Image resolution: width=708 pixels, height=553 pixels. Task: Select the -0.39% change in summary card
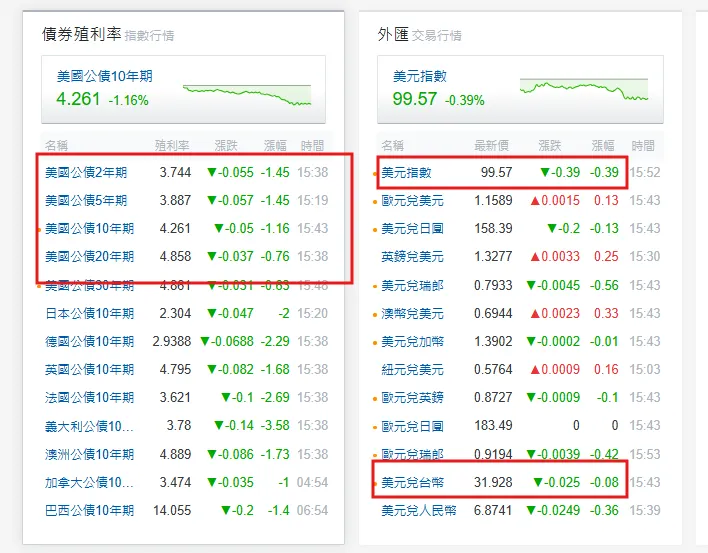pos(465,100)
